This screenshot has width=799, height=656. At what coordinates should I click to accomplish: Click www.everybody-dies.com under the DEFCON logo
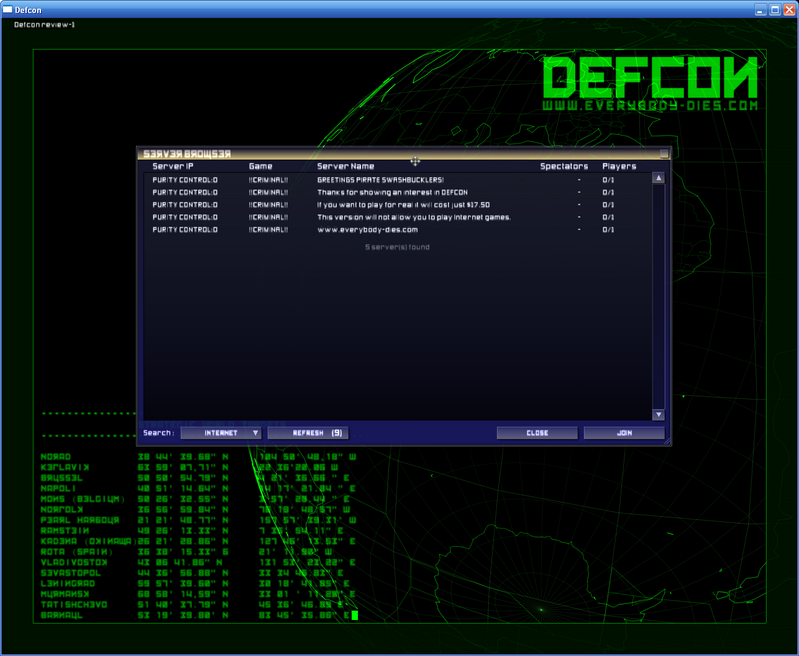pyautogui.click(x=650, y=105)
